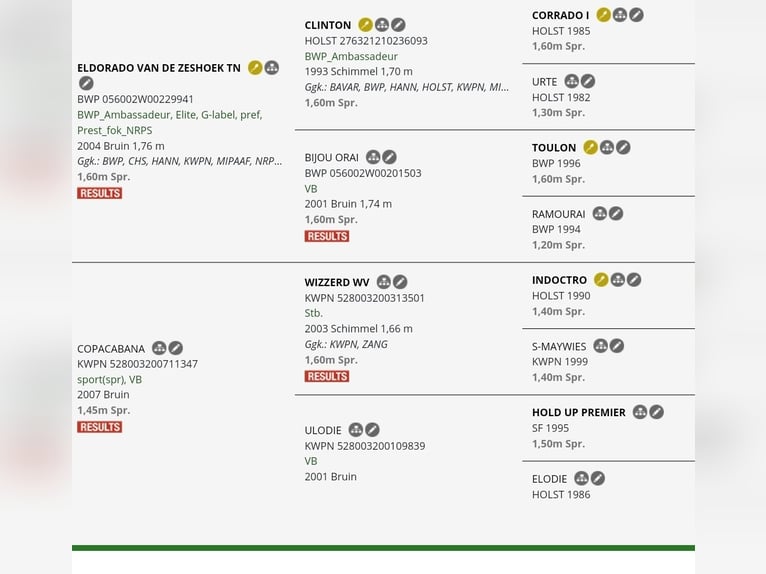The height and width of the screenshot is (574, 766).
Task: Click the gray pencil icon beside WIZZERD WV
Action: (400, 282)
